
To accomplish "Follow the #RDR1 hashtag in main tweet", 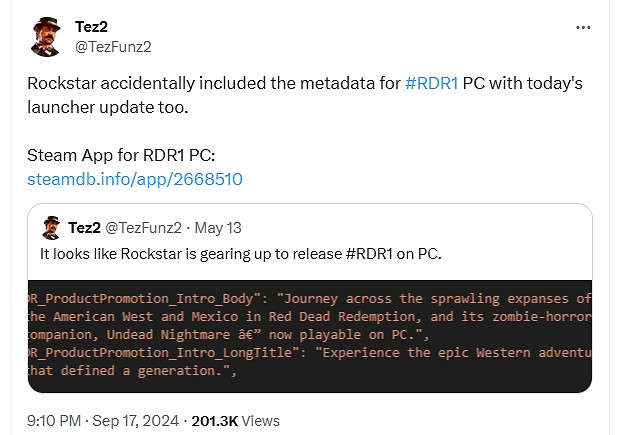I will point(432,84).
